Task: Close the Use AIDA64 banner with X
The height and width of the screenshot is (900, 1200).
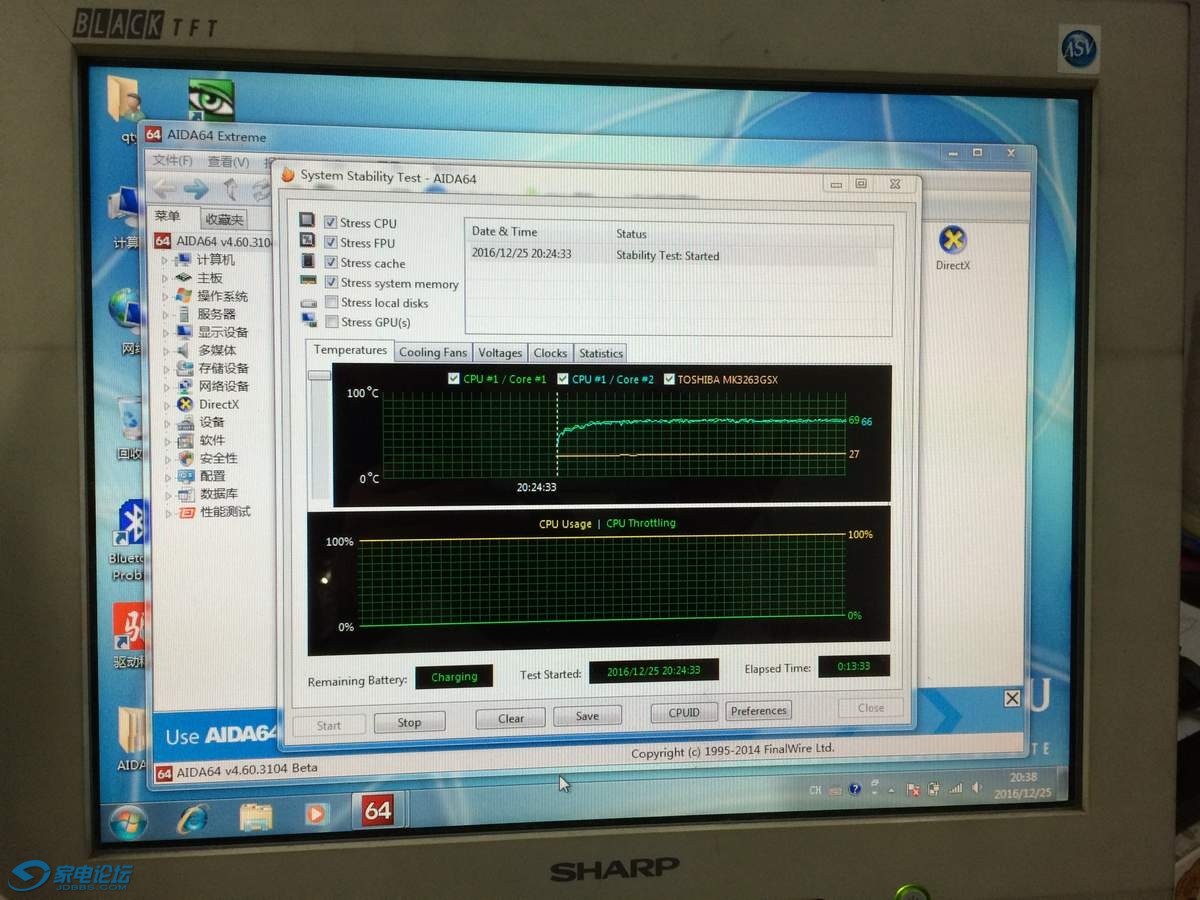Action: click(1012, 698)
